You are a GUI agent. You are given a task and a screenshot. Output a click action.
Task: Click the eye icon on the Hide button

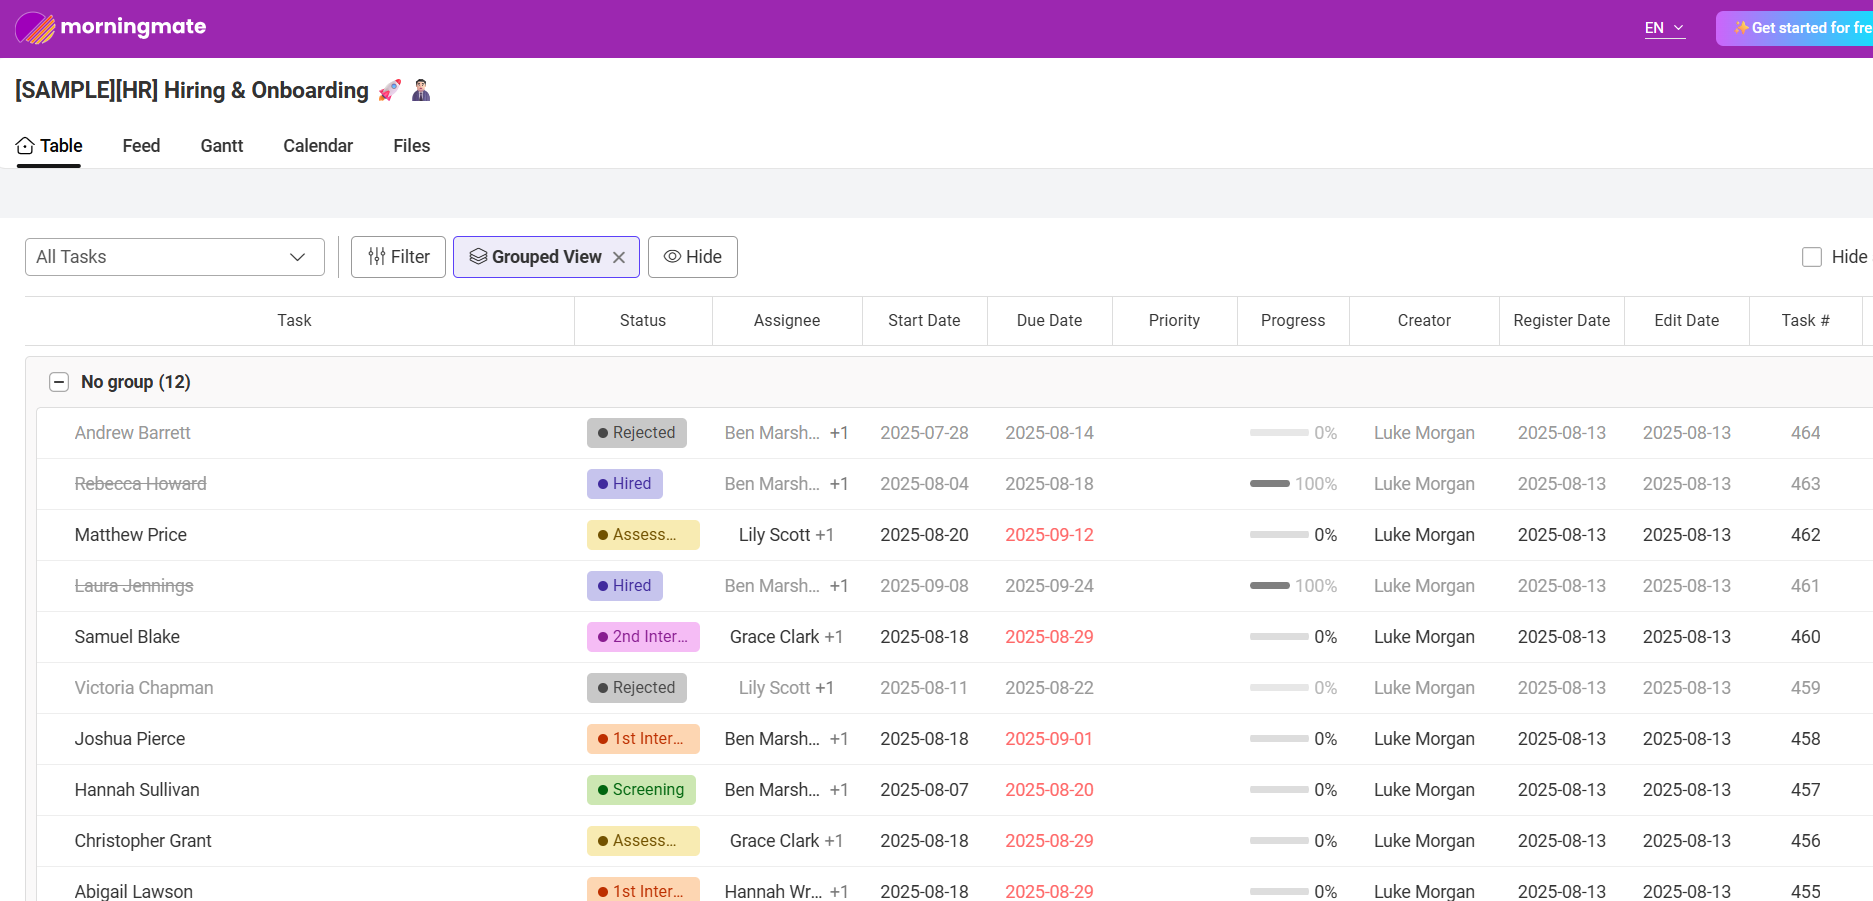click(x=672, y=257)
